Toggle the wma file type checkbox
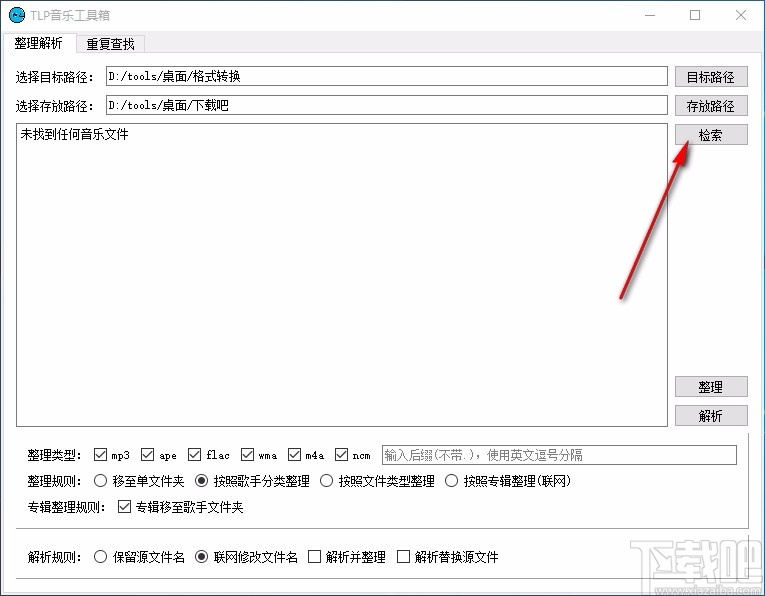Screen dimensions: 765x596 pyautogui.click(x=247, y=455)
